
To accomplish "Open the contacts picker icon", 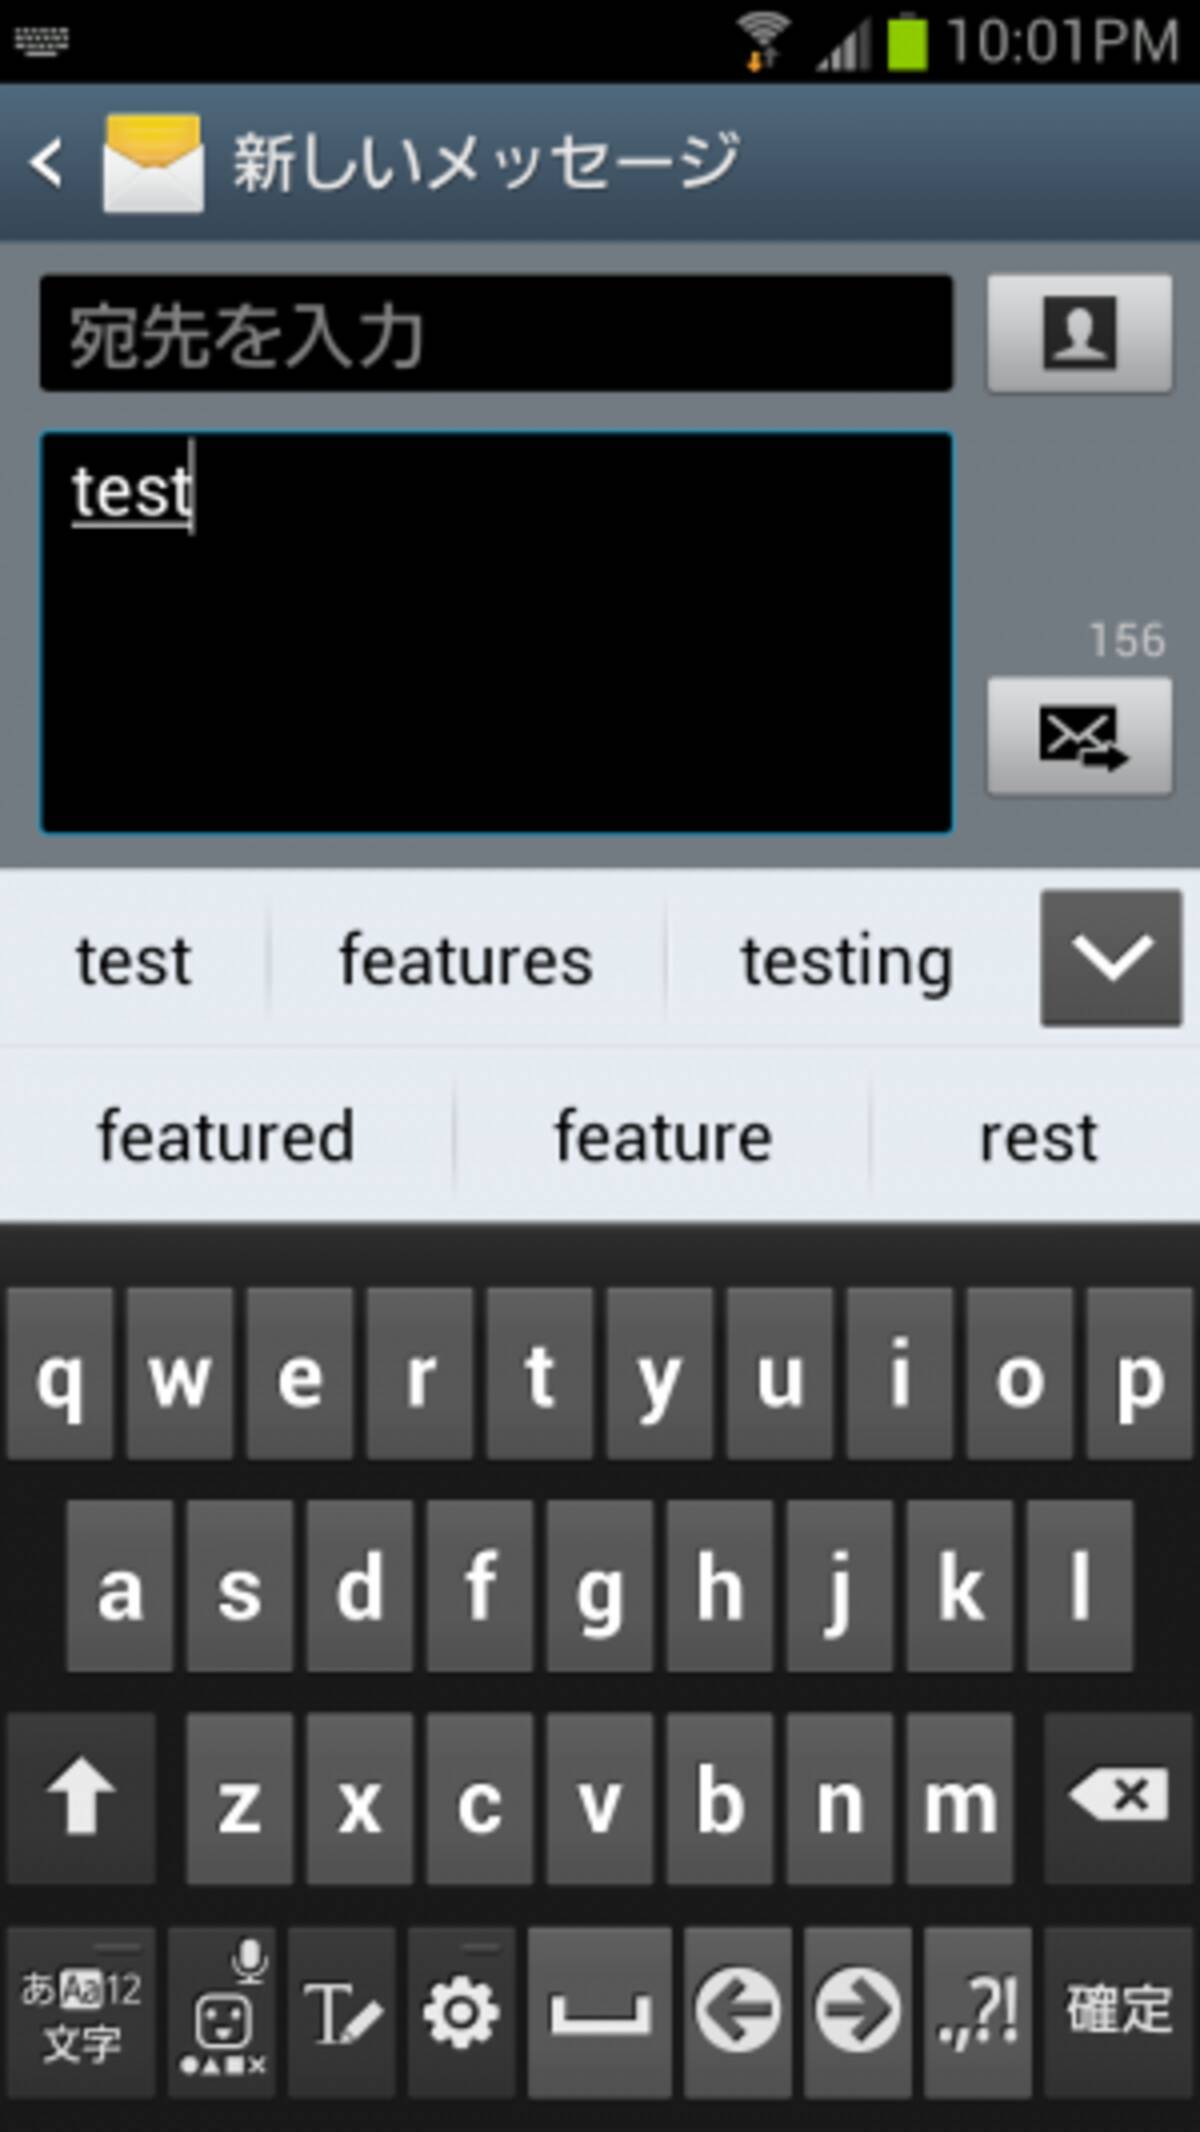I will pyautogui.click(x=1079, y=333).
